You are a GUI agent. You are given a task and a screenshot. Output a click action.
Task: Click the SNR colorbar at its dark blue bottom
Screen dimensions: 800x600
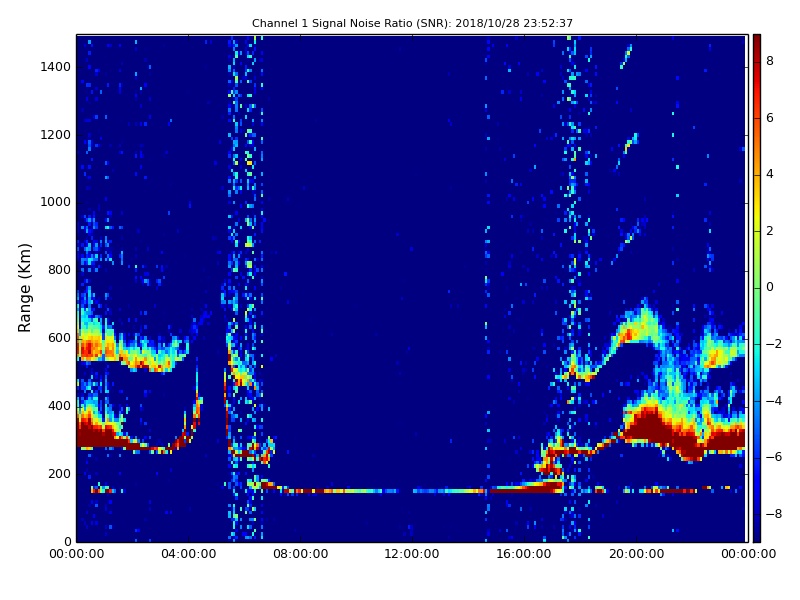757,533
